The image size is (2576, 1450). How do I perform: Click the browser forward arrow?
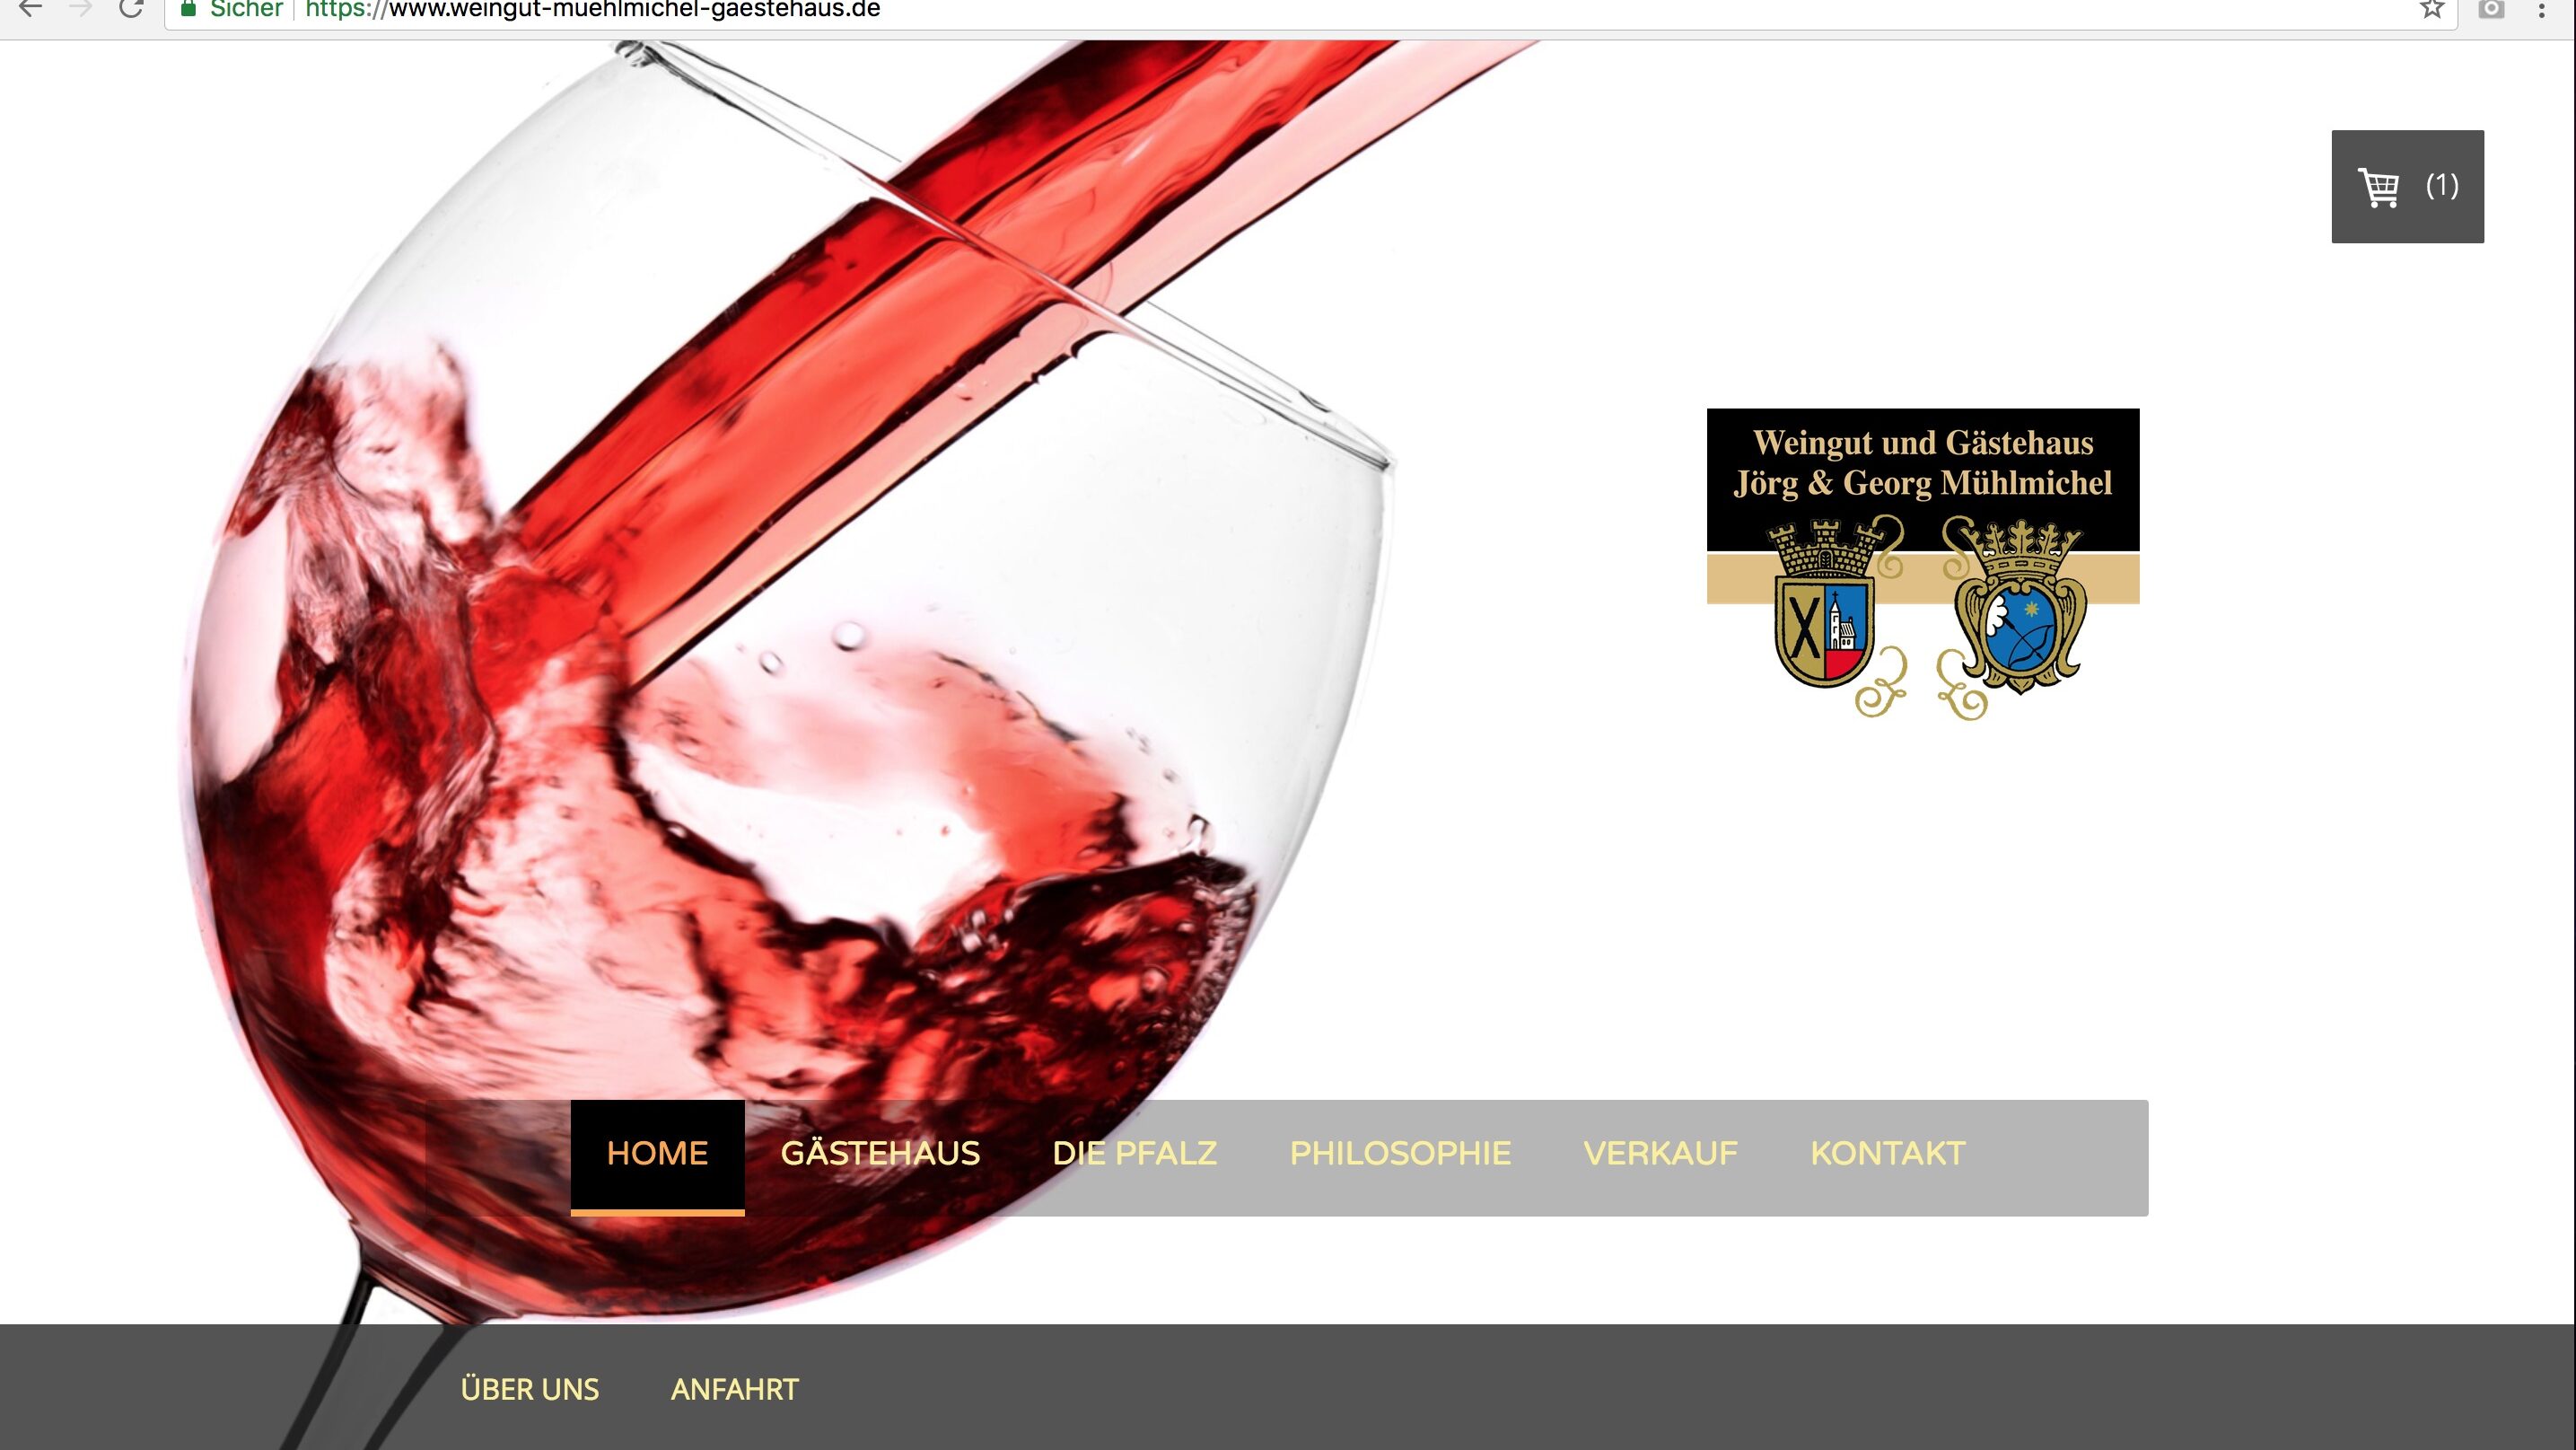pos(81,9)
